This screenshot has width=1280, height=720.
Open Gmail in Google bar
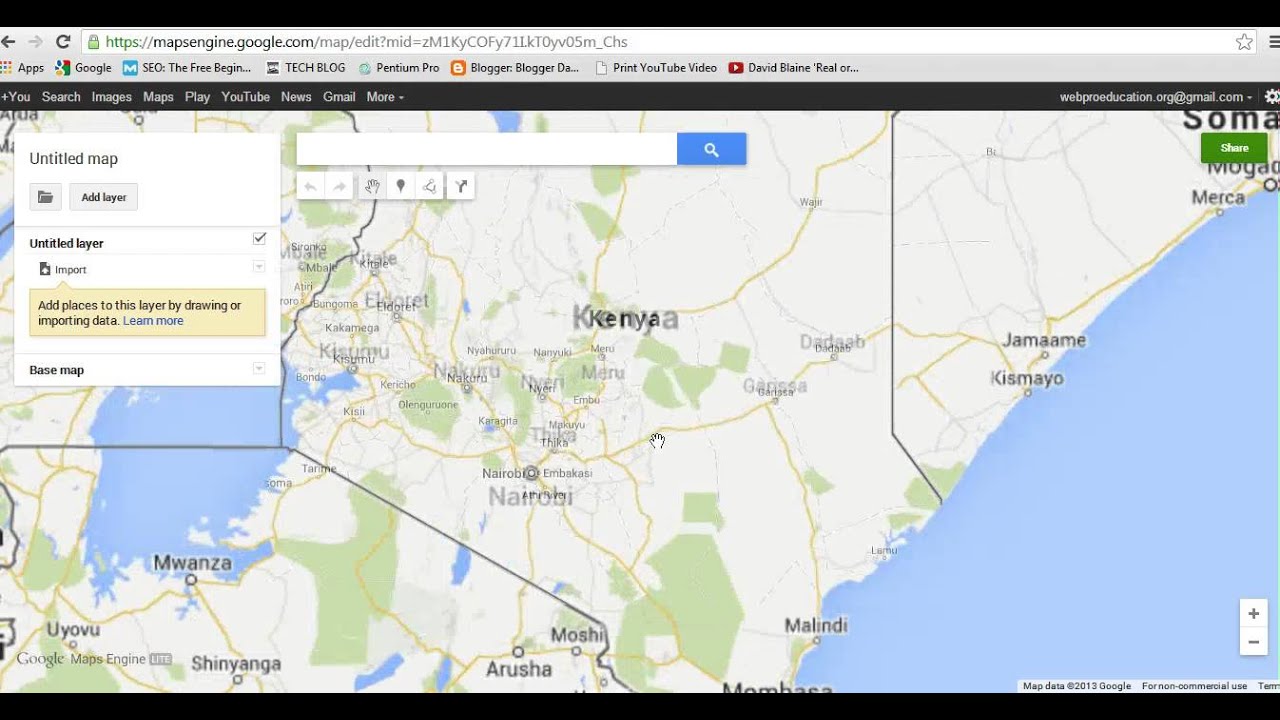[x=339, y=97]
